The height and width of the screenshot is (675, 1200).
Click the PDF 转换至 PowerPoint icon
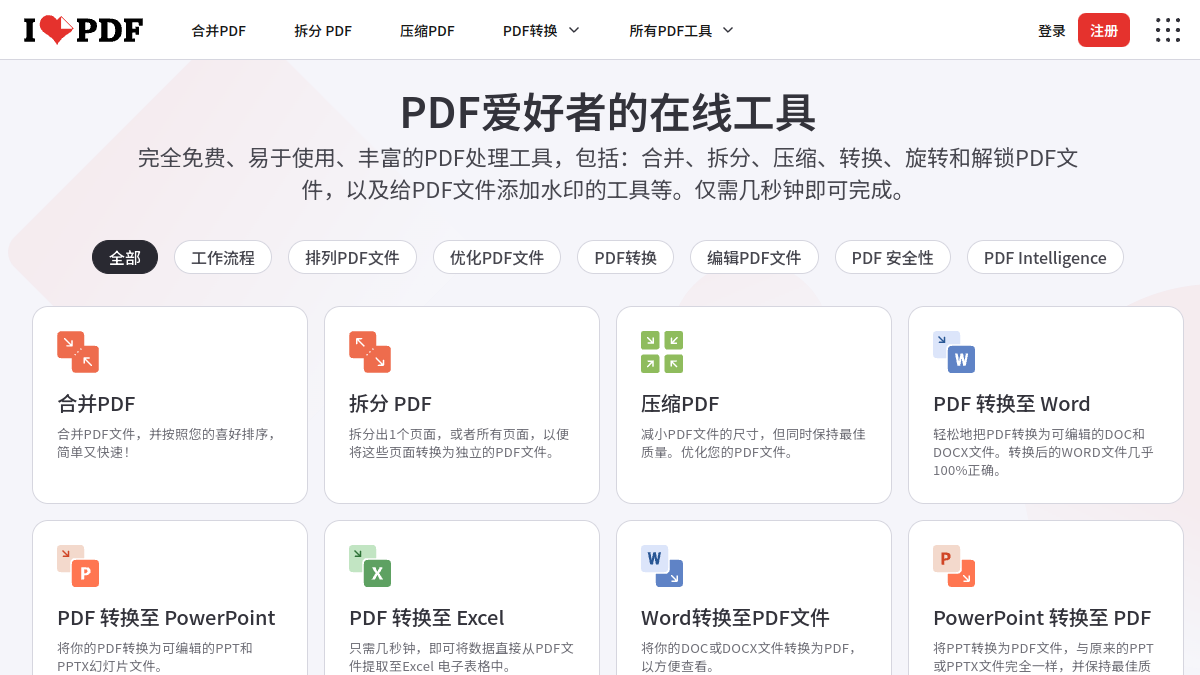click(78, 566)
